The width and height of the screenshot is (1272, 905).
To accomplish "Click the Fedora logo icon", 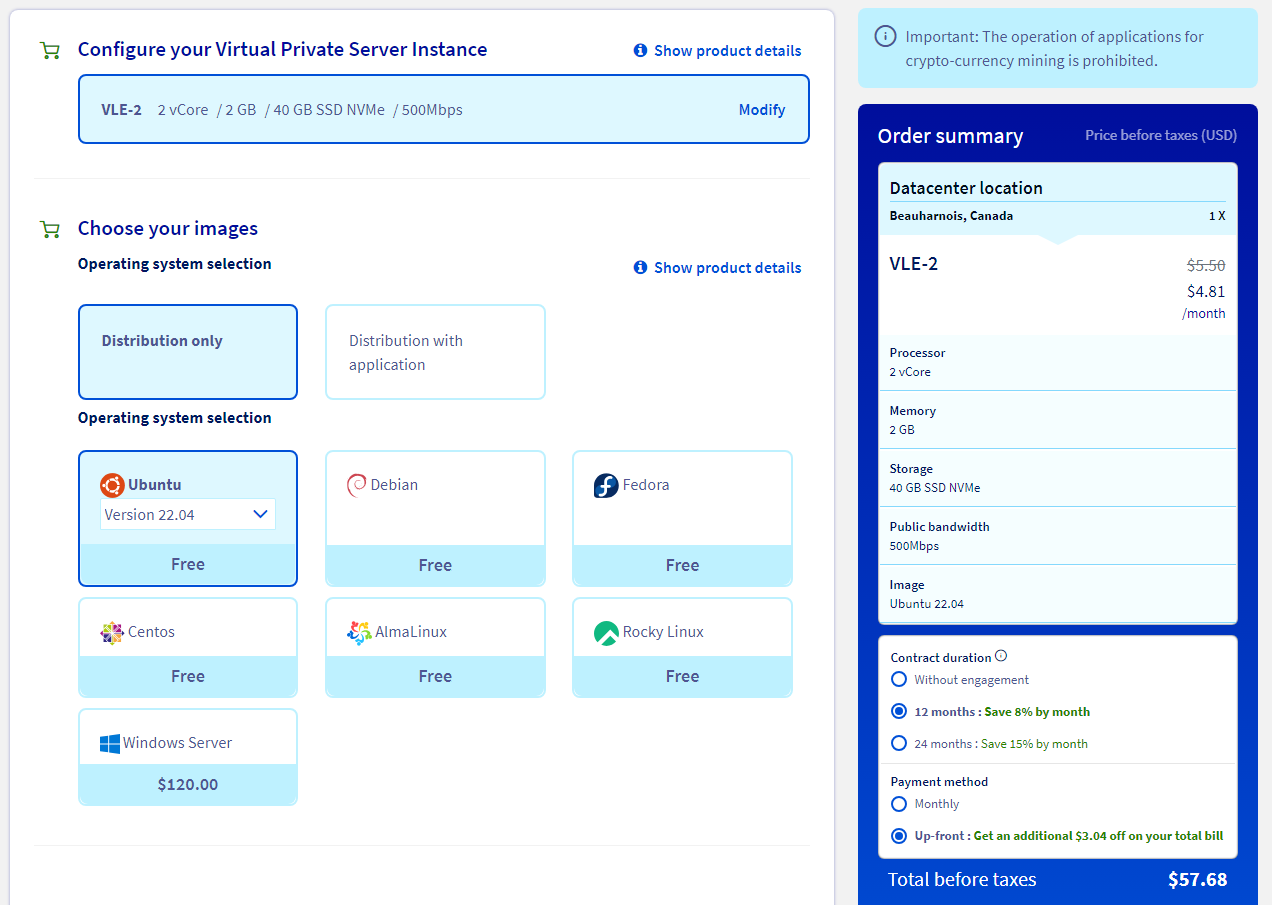I will click(x=606, y=486).
